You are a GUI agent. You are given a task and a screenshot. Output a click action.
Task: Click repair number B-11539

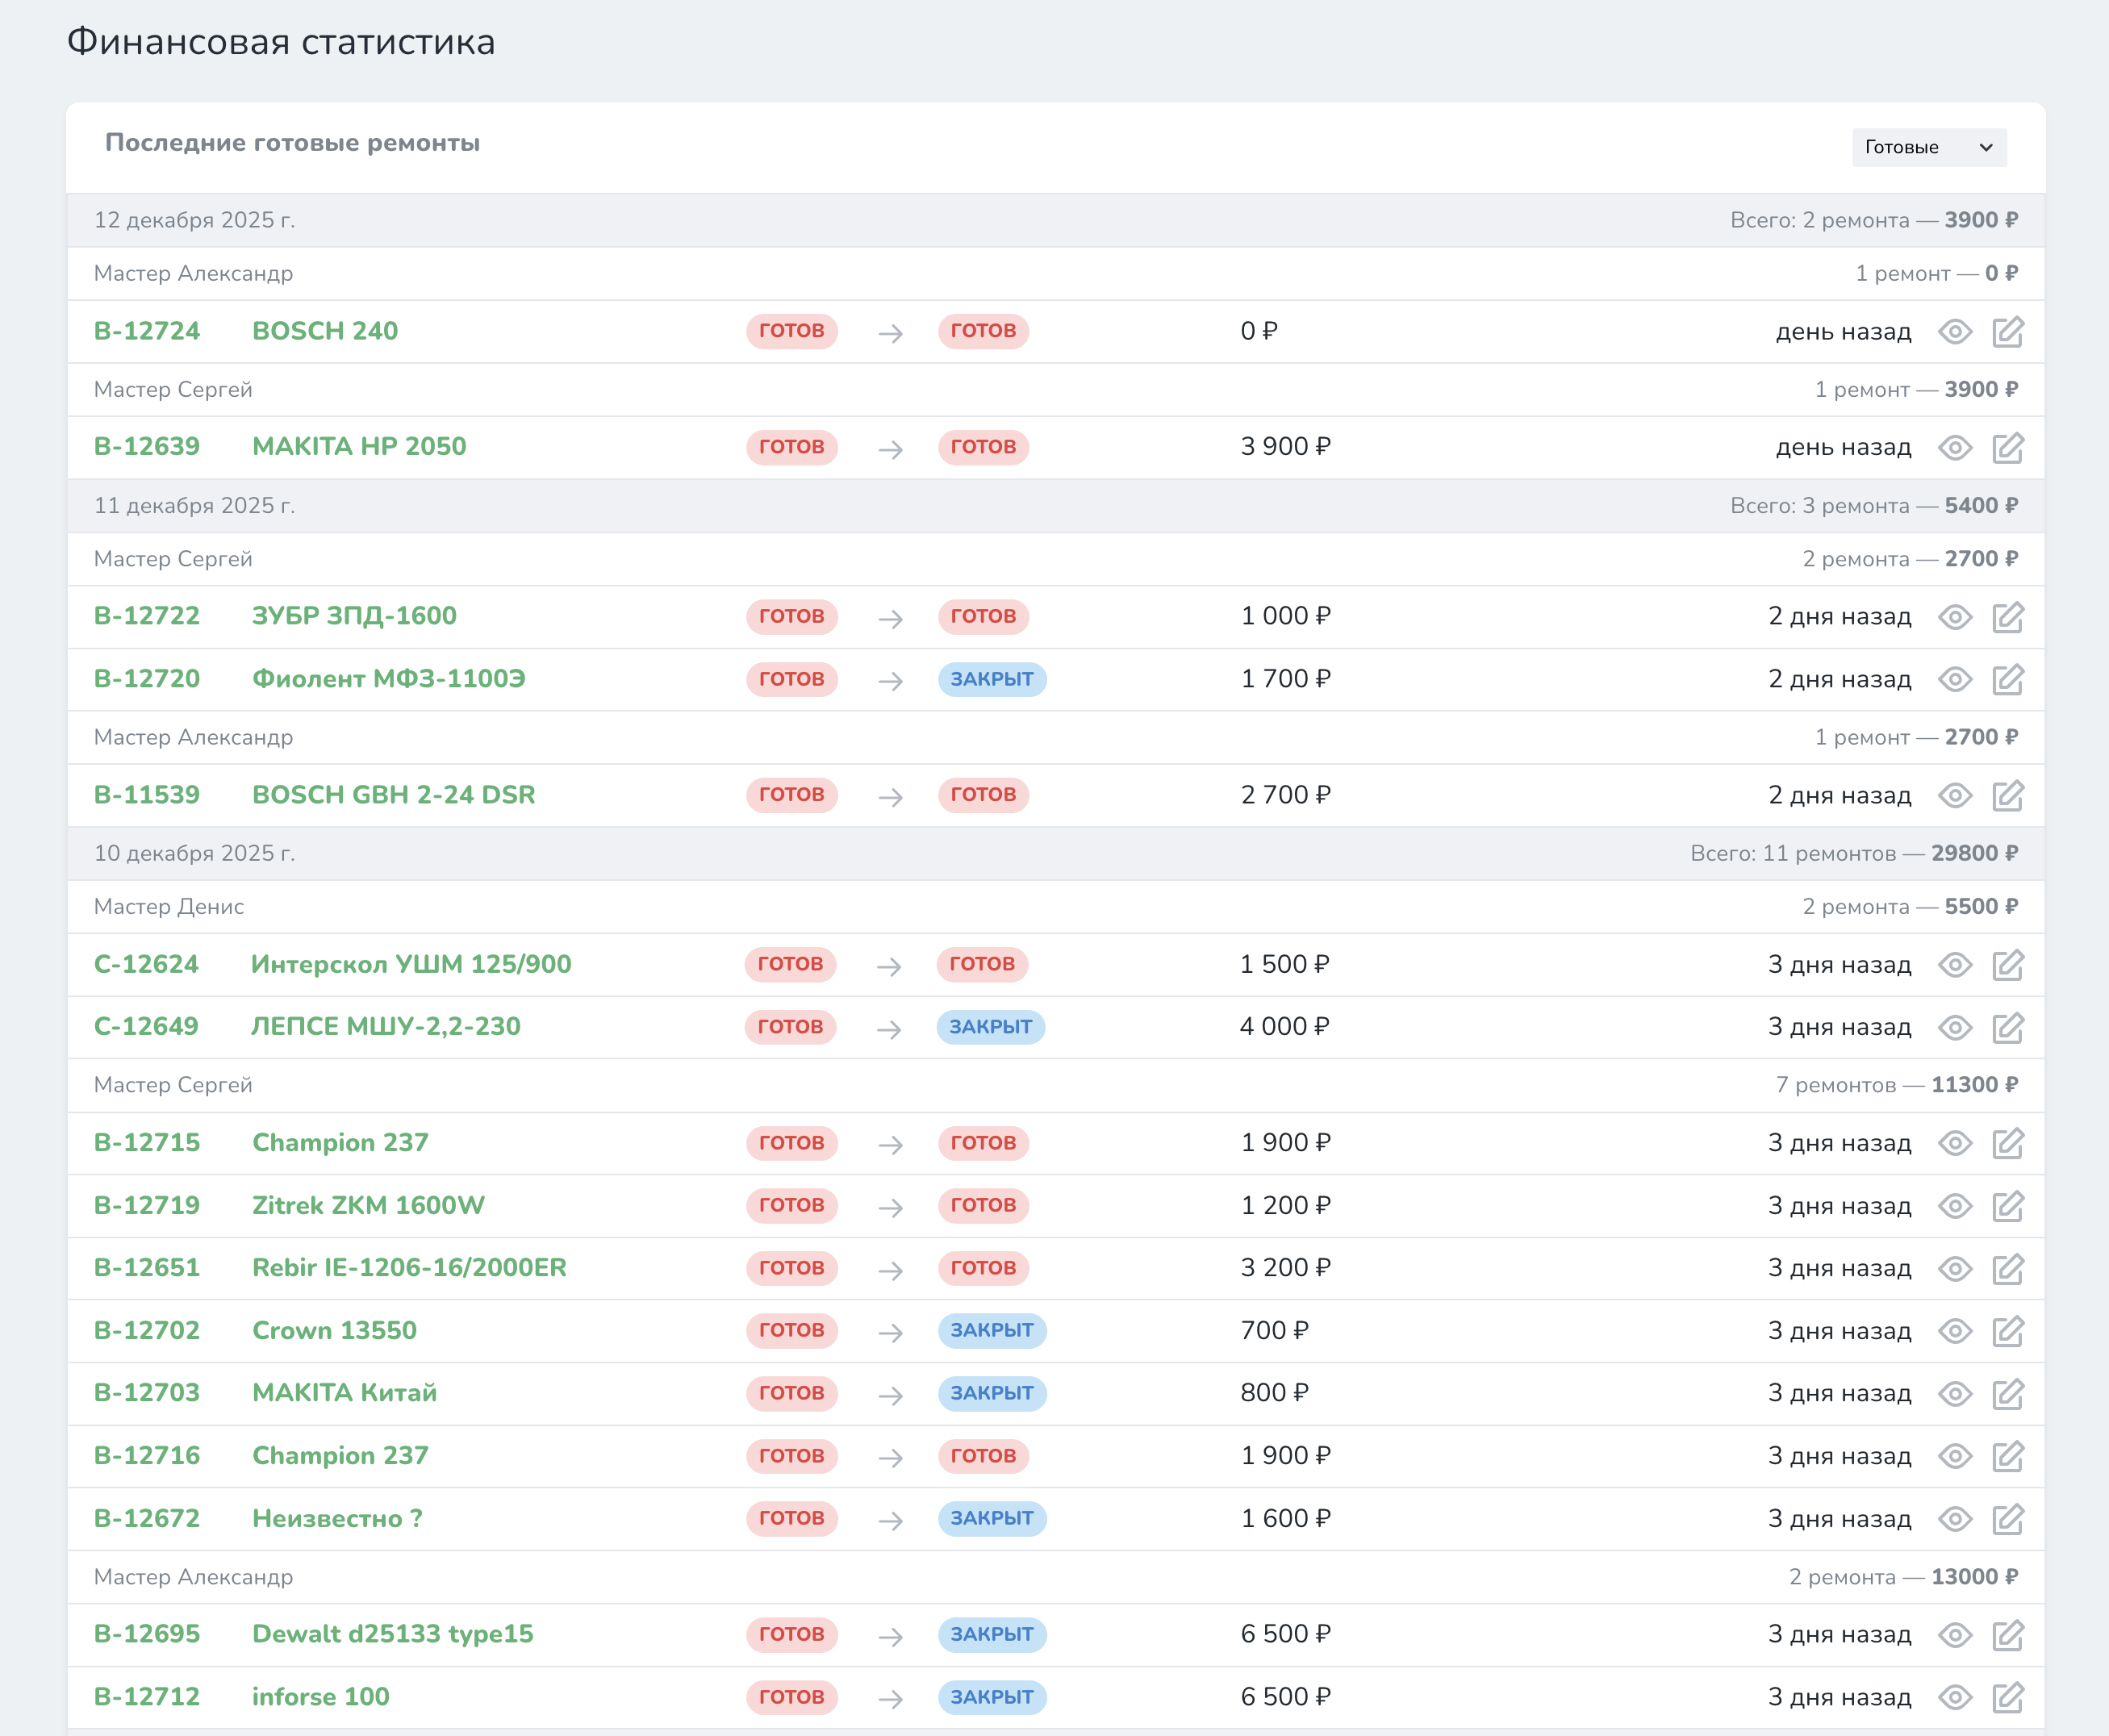coord(147,795)
